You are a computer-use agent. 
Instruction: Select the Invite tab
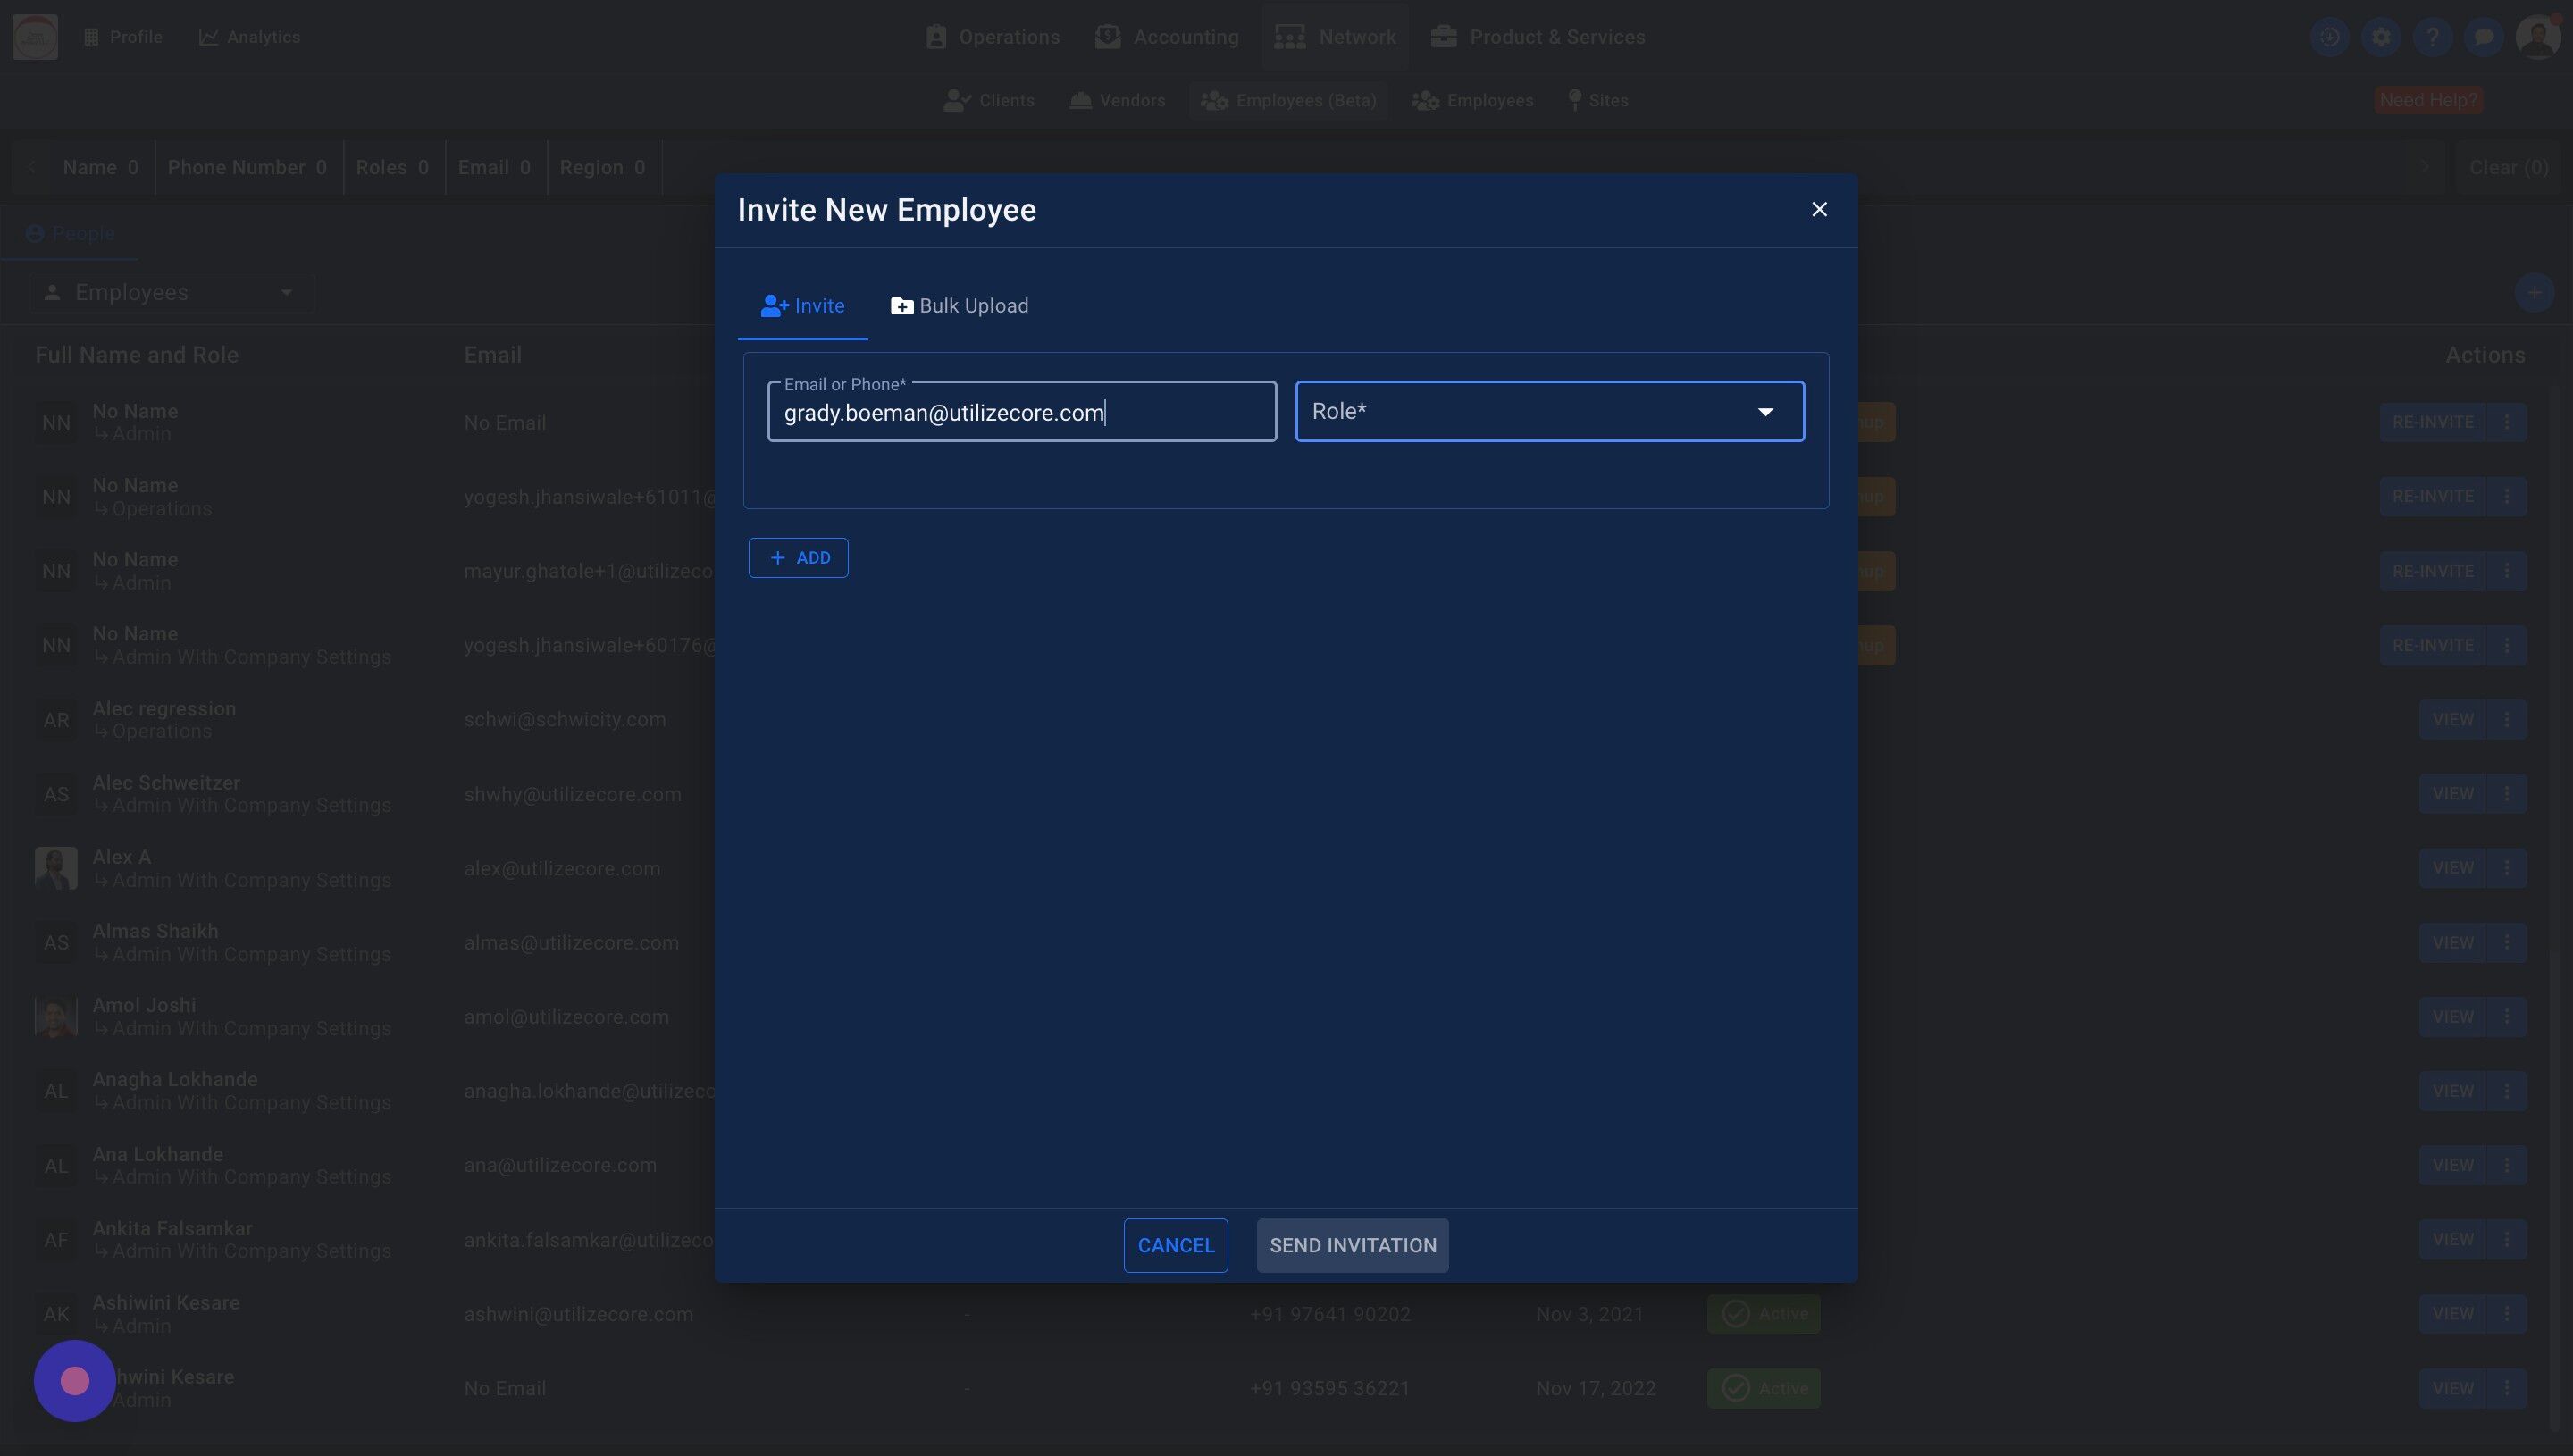point(802,306)
